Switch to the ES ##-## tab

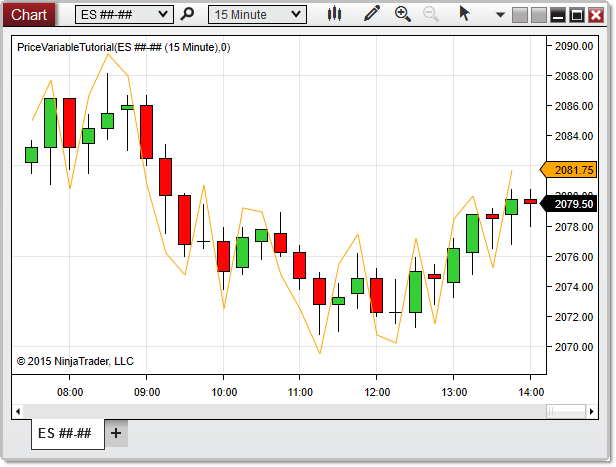click(x=65, y=433)
